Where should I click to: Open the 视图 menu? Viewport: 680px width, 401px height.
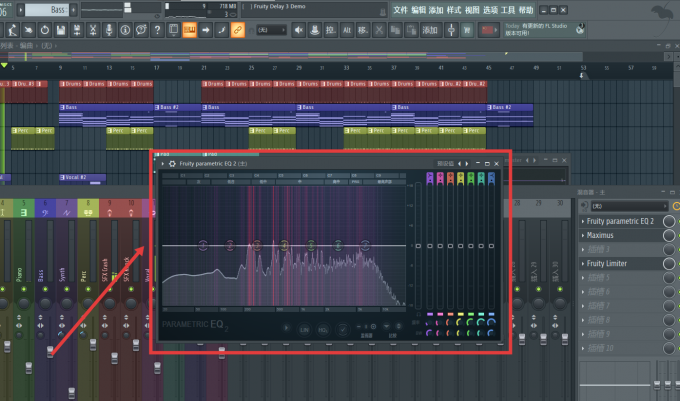click(472, 10)
